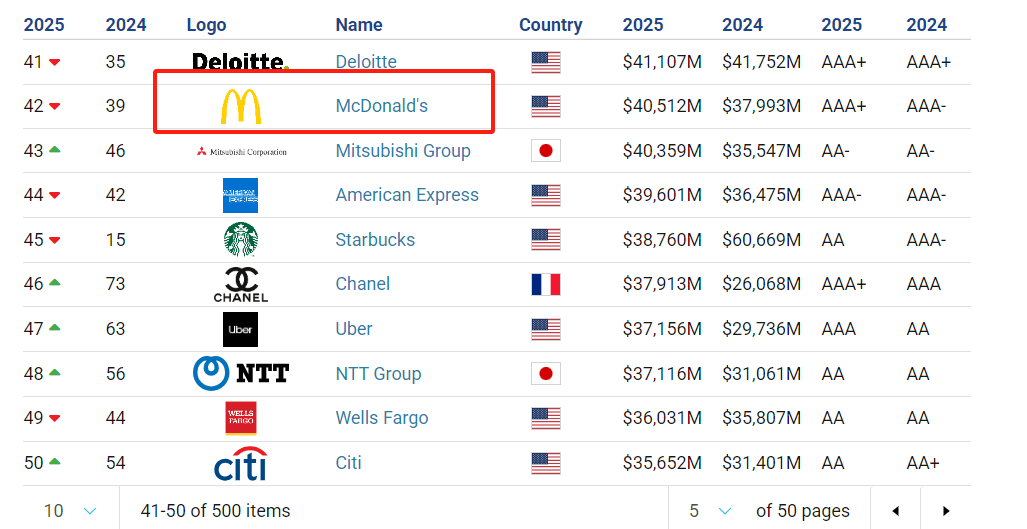Open the American Express name link
The width and height of the screenshot is (1027, 529).
[407, 195]
